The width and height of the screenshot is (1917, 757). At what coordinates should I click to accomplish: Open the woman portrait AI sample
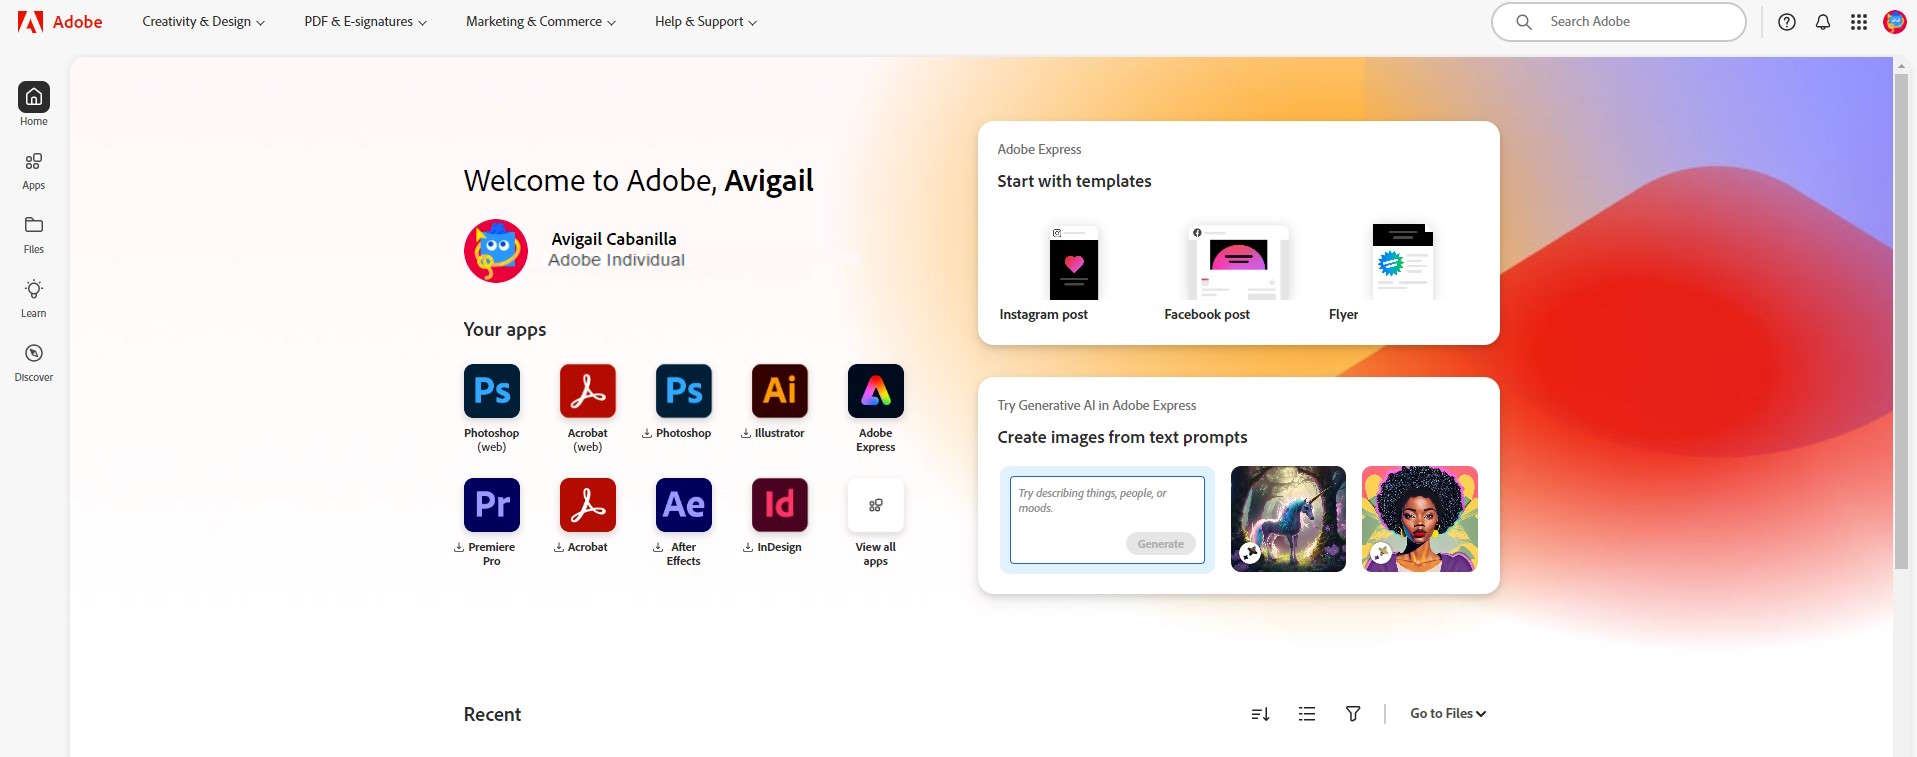pyautogui.click(x=1420, y=519)
